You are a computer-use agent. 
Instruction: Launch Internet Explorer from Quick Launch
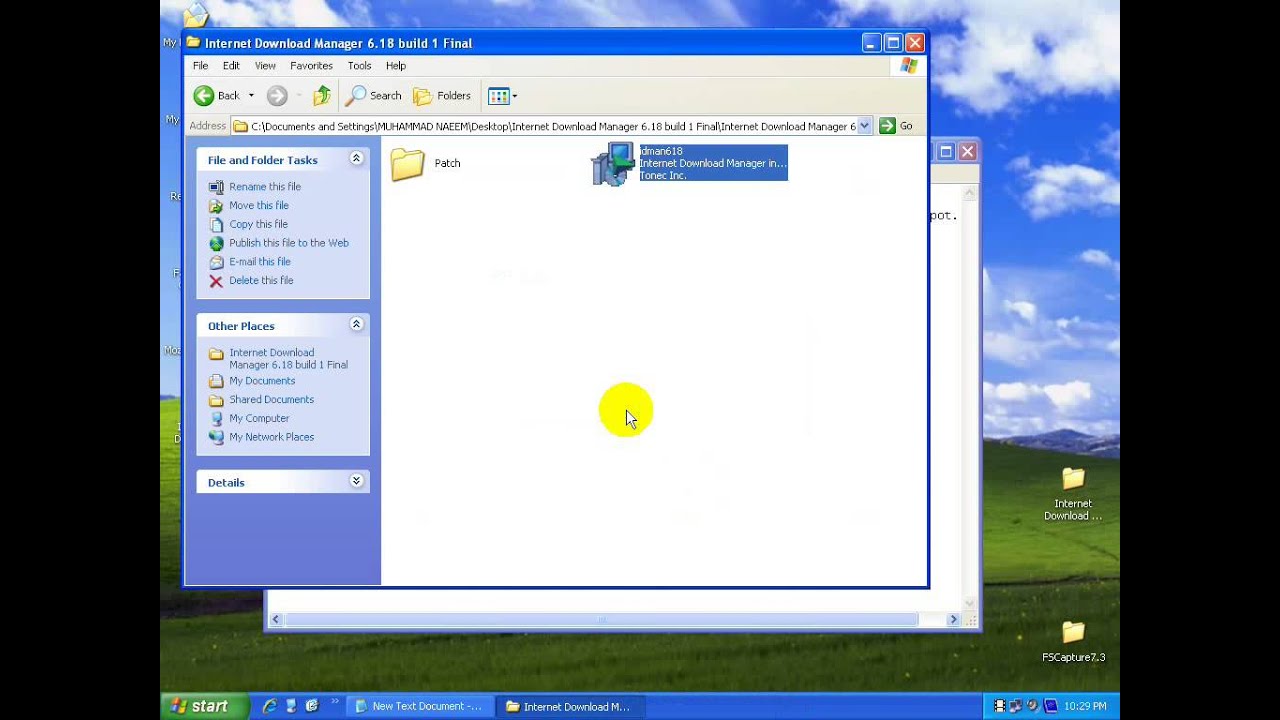[x=269, y=706]
